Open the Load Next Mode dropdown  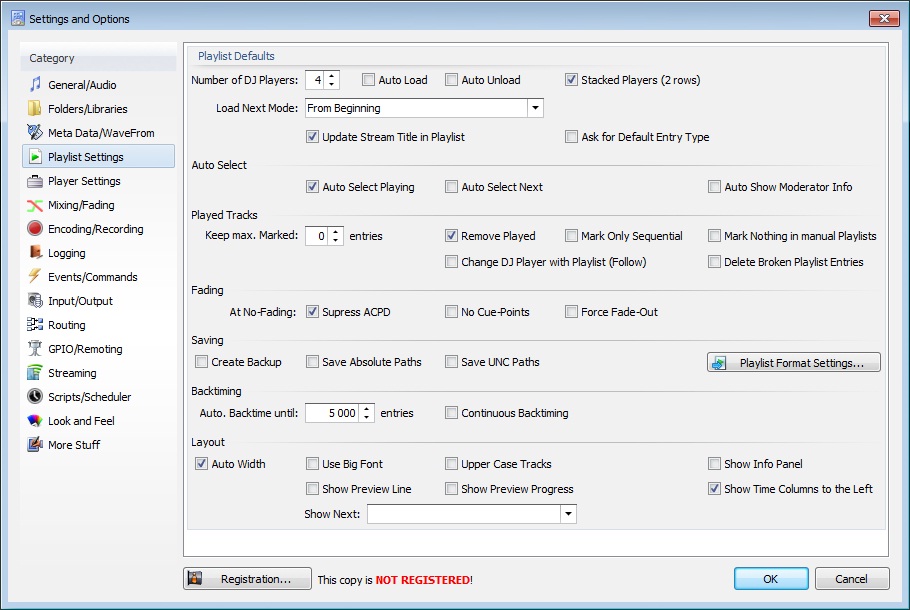click(535, 108)
